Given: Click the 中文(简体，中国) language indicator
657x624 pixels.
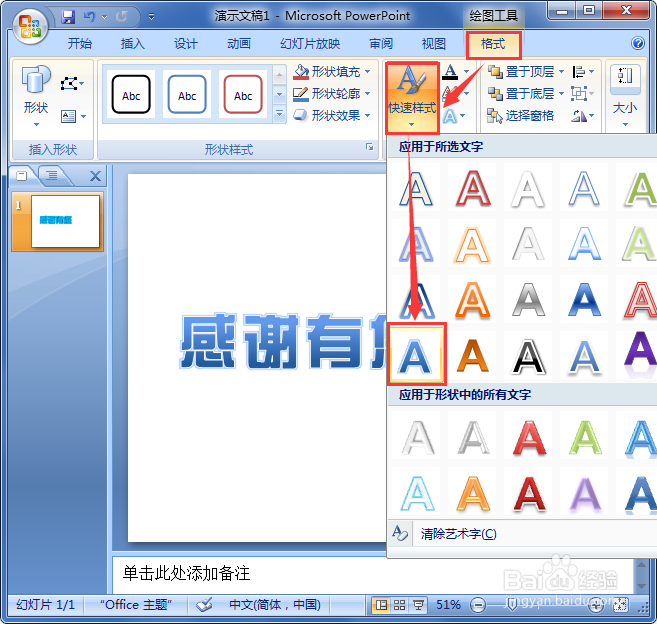Looking at the screenshot, I should (x=275, y=605).
